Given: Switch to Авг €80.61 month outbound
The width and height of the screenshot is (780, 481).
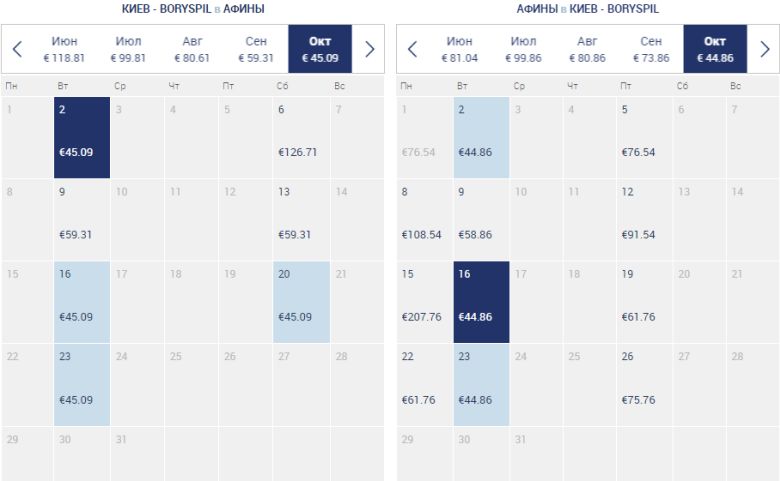Looking at the screenshot, I should [192, 49].
